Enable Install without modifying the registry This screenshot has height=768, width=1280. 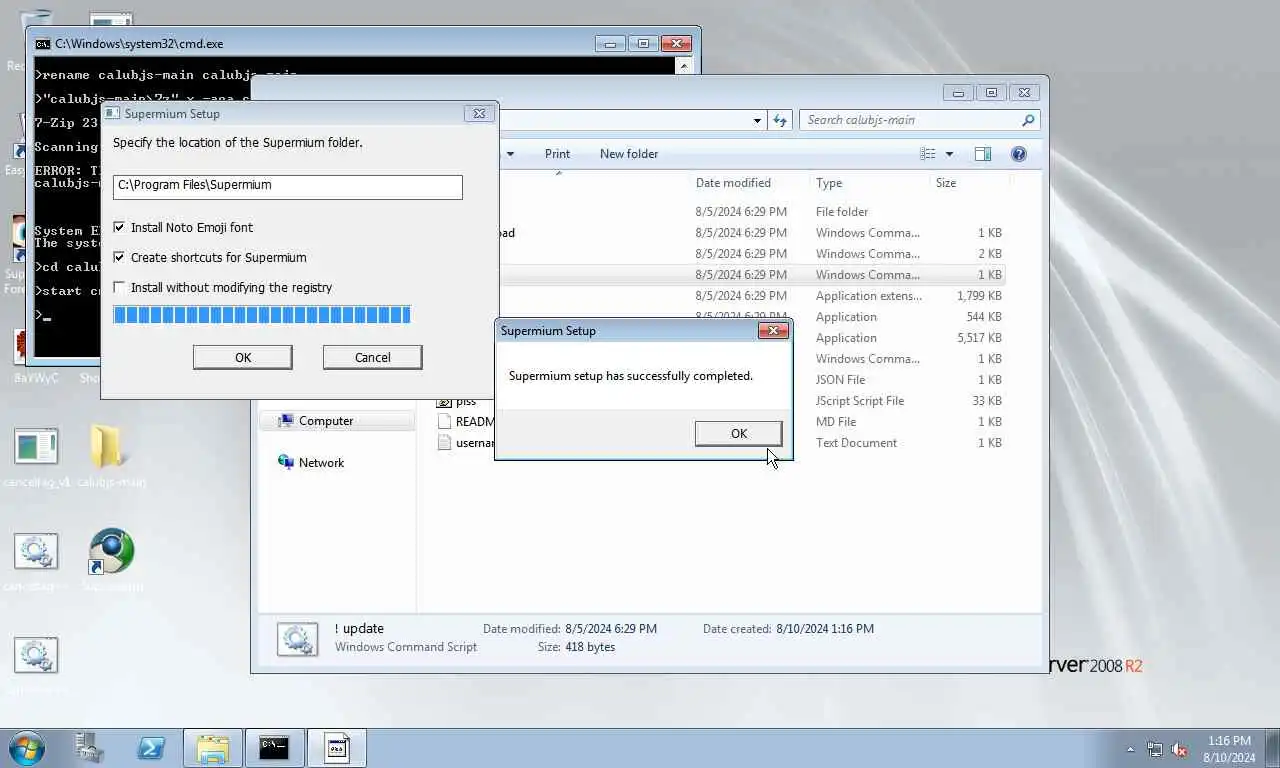[120, 288]
